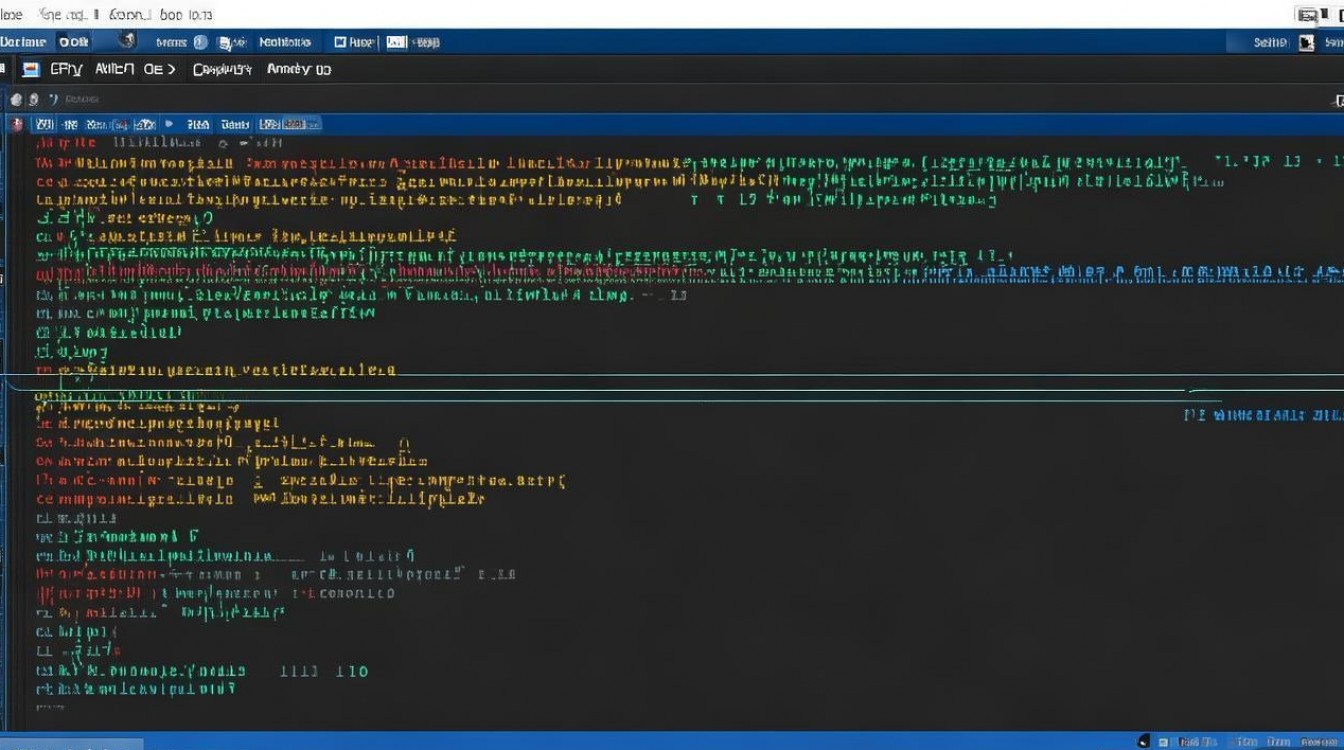The height and width of the screenshot is (750, 1344).
Task: Click the square icon right of Saitie
Action: click(1306, 42)
